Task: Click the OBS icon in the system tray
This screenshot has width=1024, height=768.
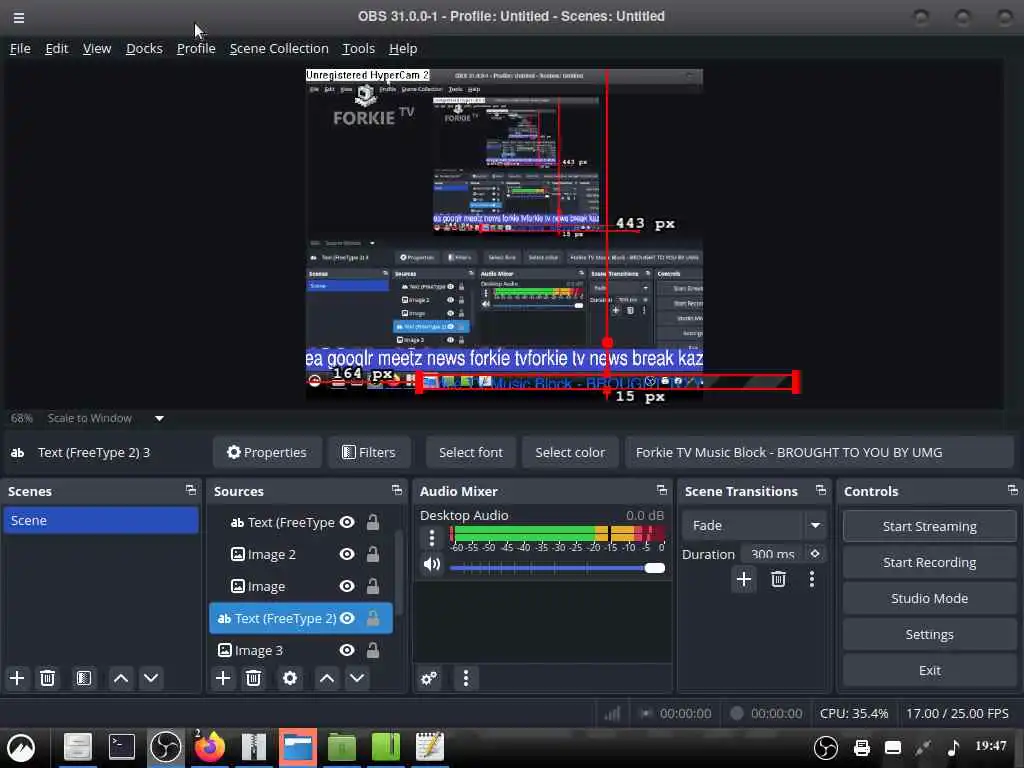Action: (x=825, y=747)
